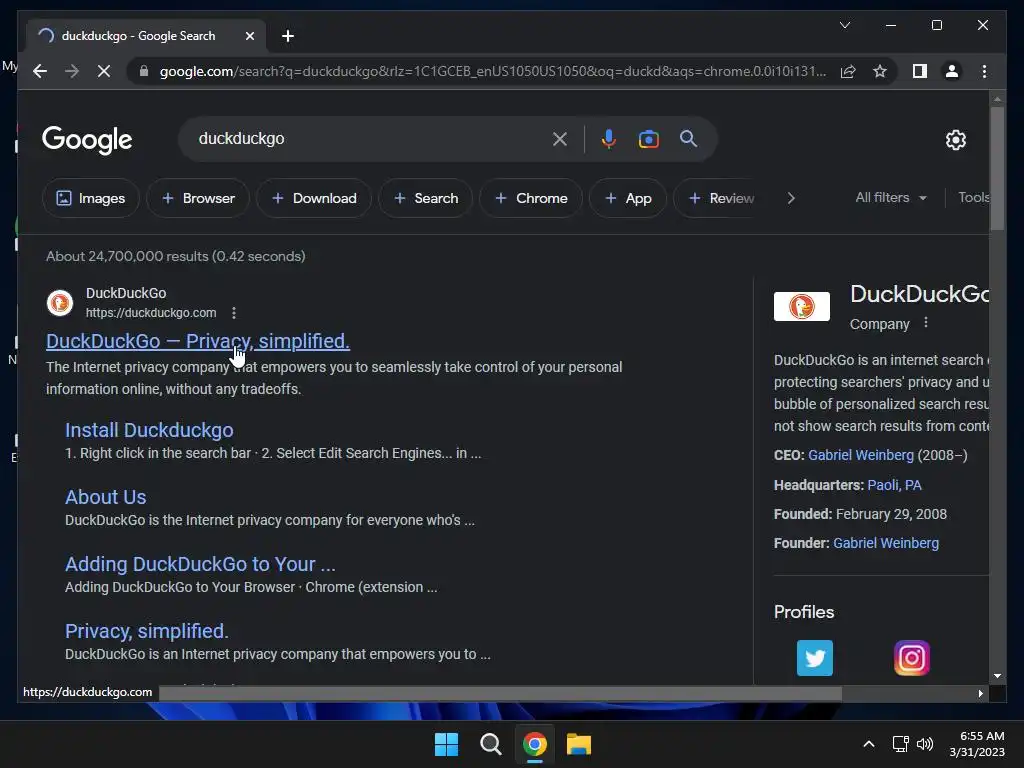The height and width of the screenshot is (768, 1024).
Task: Bookmark this page with the star icon
Action: (x=880, y=71)
